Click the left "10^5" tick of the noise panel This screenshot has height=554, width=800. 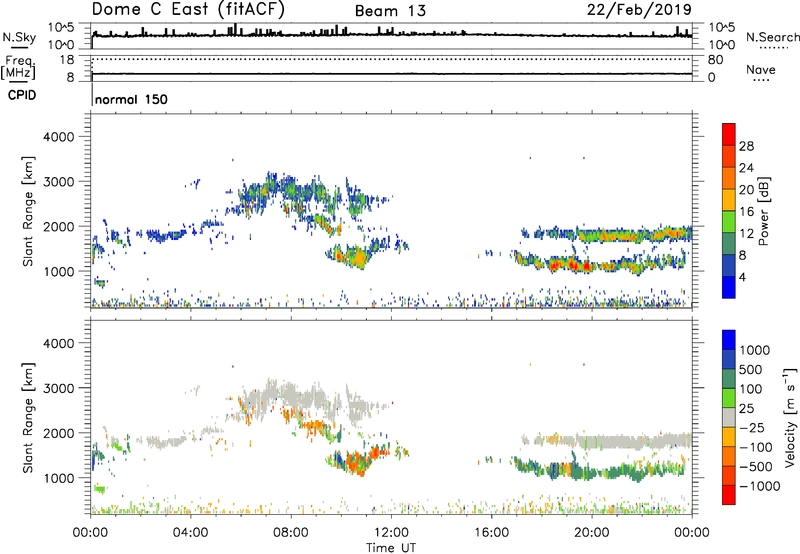pyautogui.click(x=61, y=28)
